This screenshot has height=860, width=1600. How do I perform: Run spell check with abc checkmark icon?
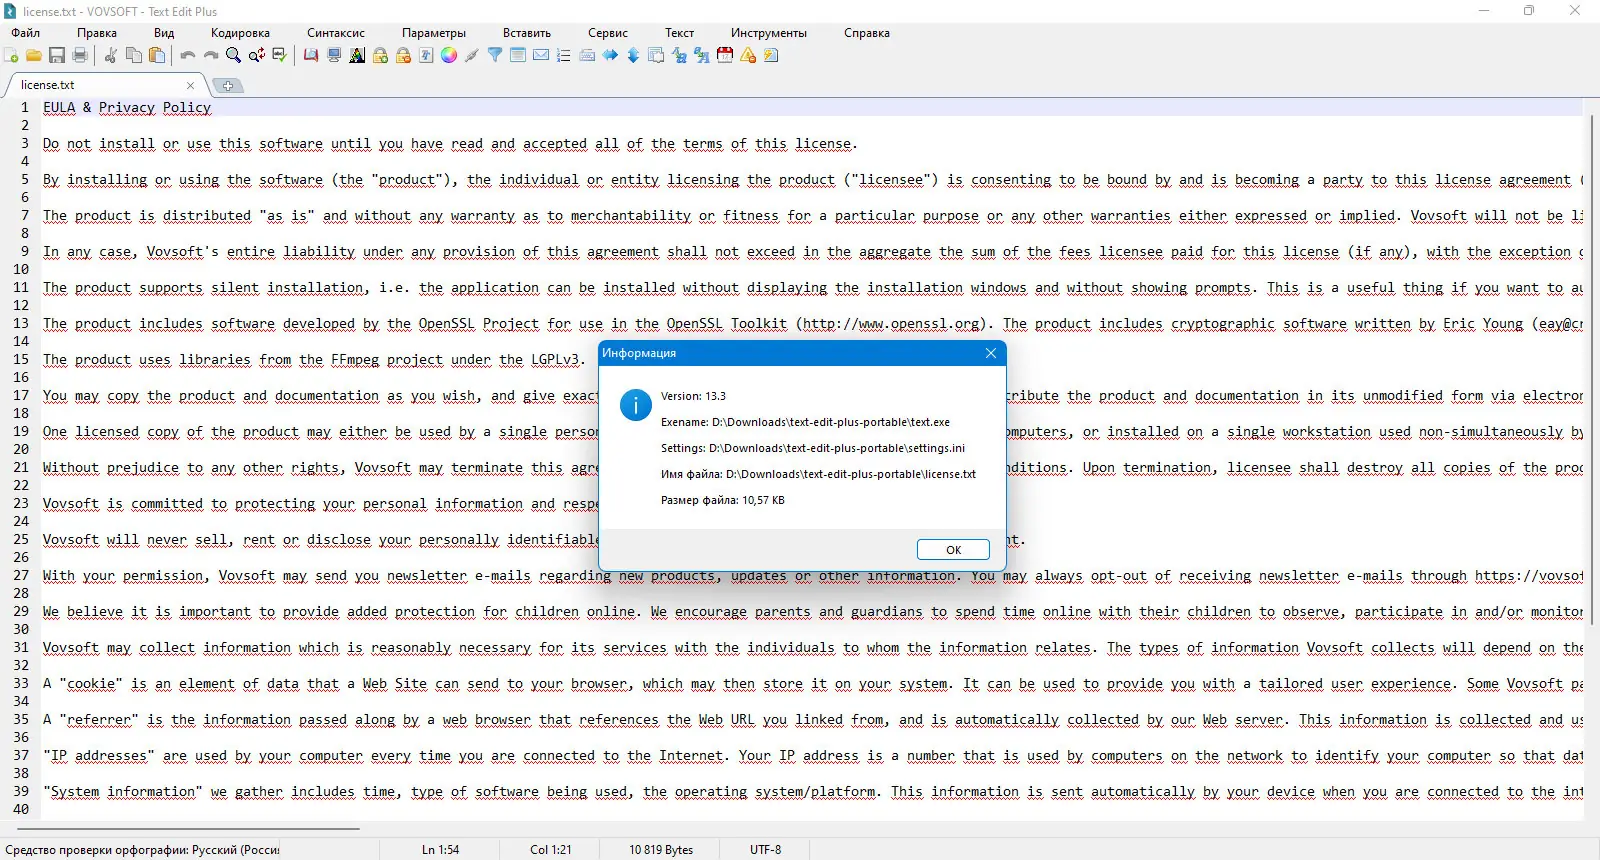tap(280, 55)
